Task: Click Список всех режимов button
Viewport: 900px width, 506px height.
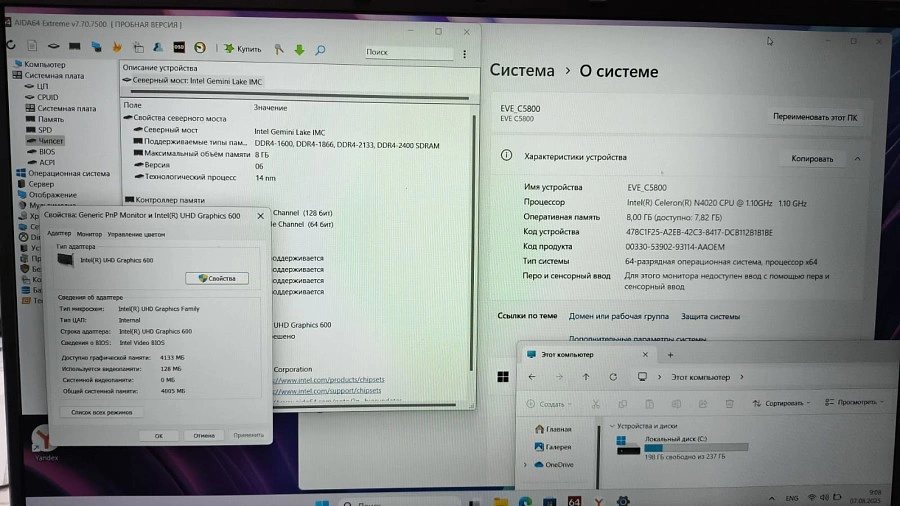Action: [102, 412]
